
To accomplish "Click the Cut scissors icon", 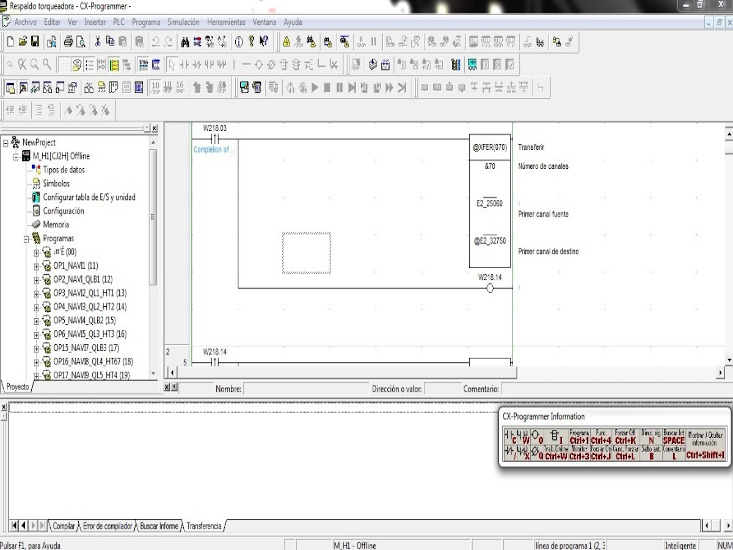I will (x=97, y=42).
